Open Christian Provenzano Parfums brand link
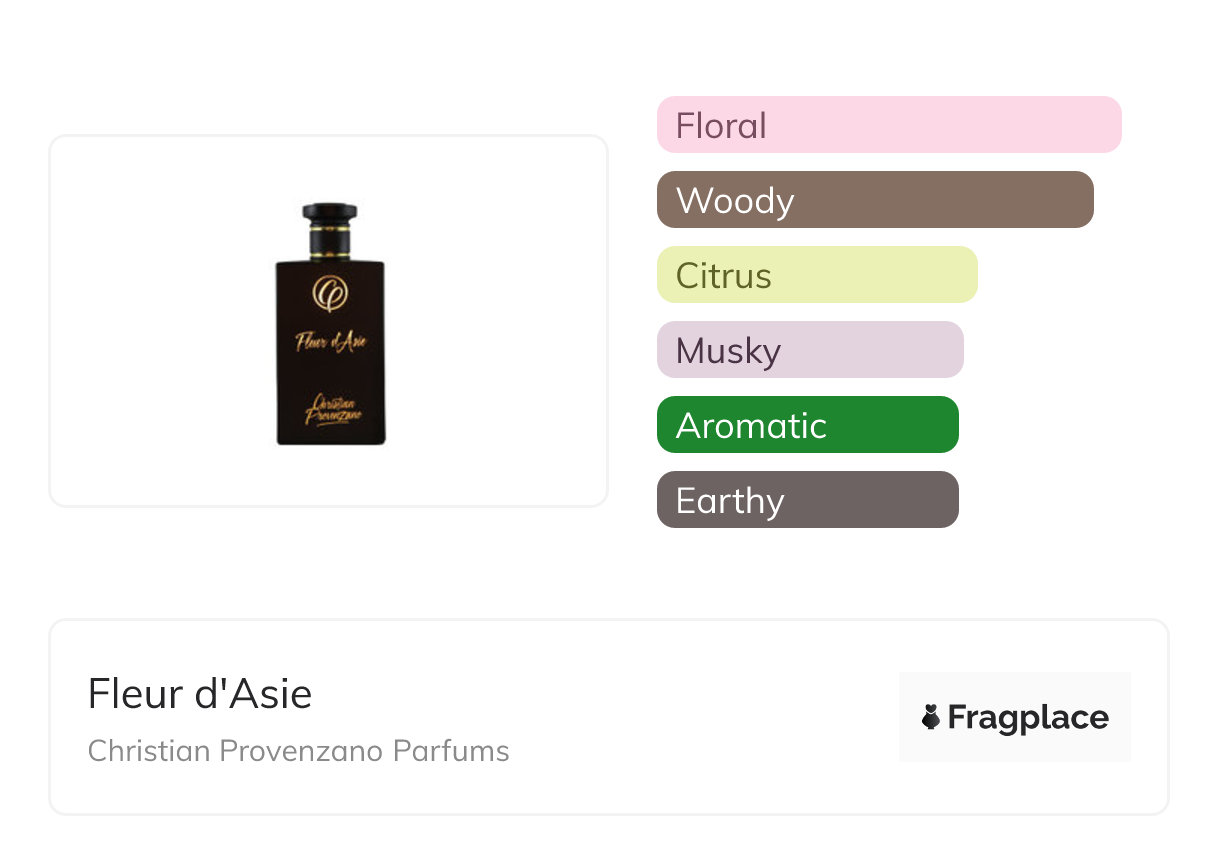 [298, 751]
